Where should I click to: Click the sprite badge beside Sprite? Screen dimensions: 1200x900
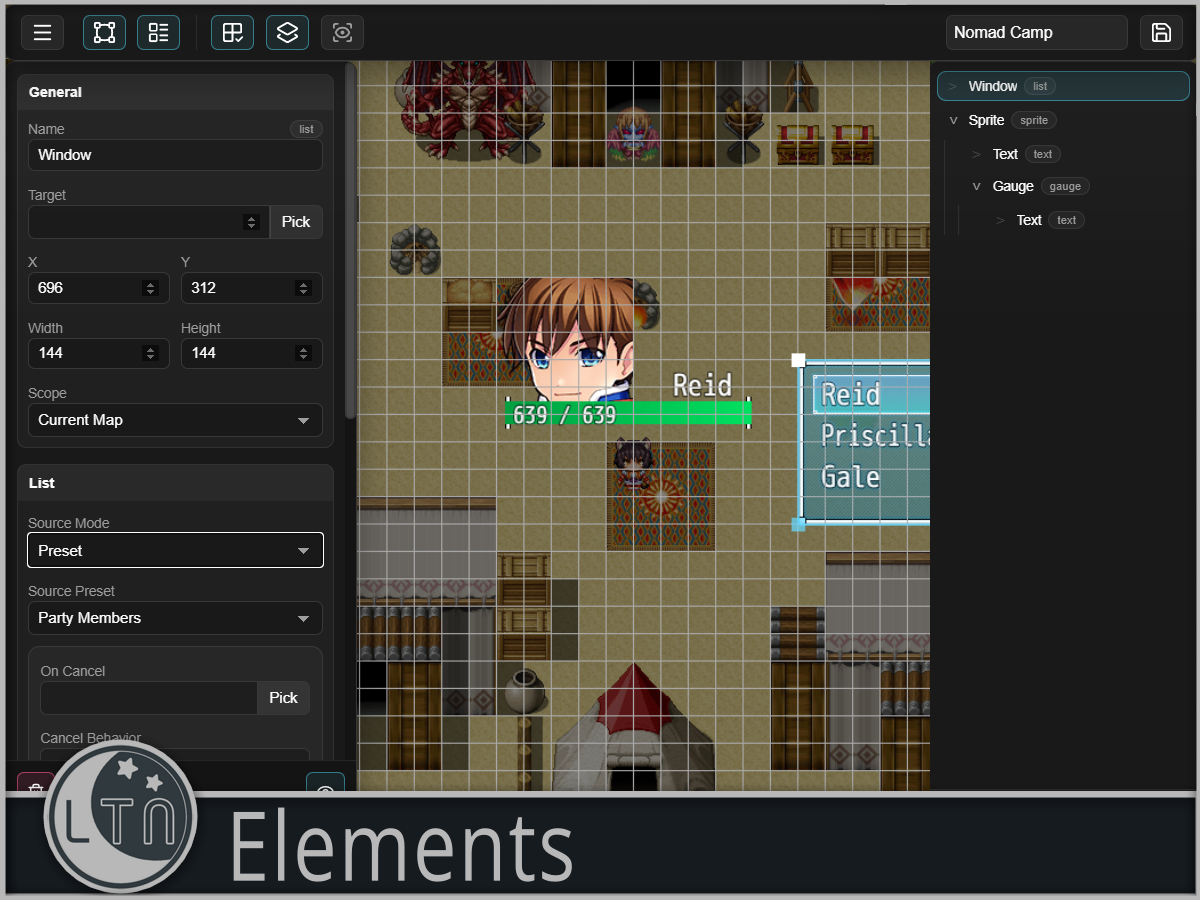(x=1034, y=120)
